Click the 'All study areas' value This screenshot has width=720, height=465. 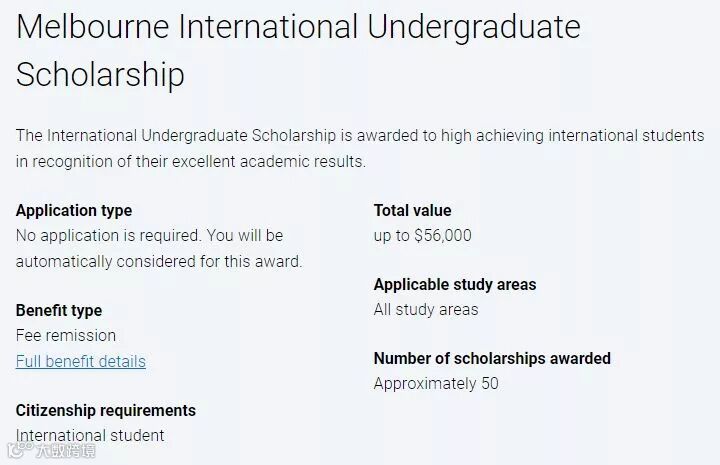tap(426, 309)
